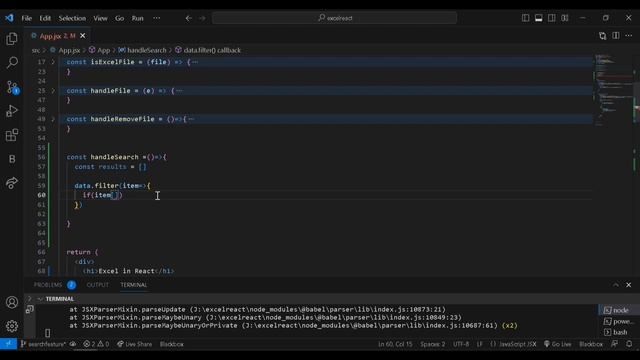640x360 pixels.
Task: Toggle primary side bar layout icon
Action: click(525, 18)
